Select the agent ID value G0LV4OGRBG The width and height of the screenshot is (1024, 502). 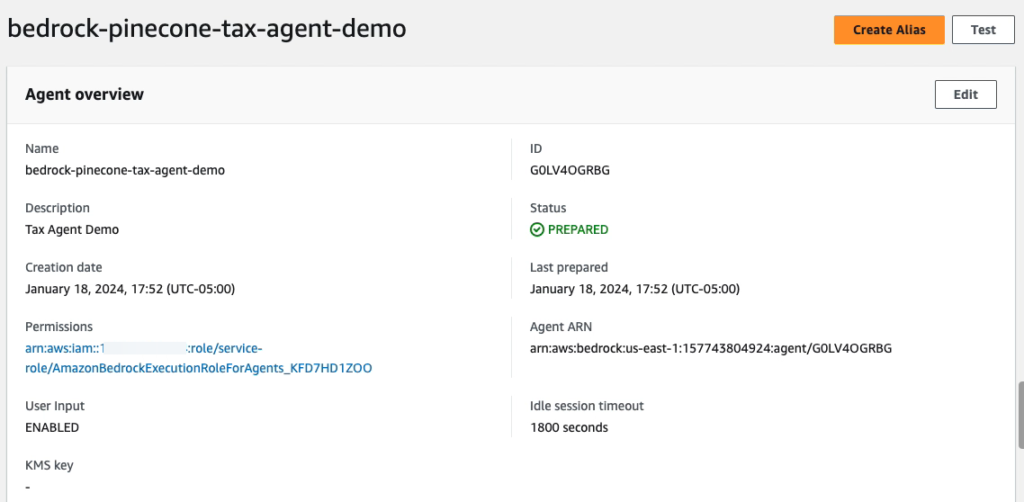click(570, 171)
